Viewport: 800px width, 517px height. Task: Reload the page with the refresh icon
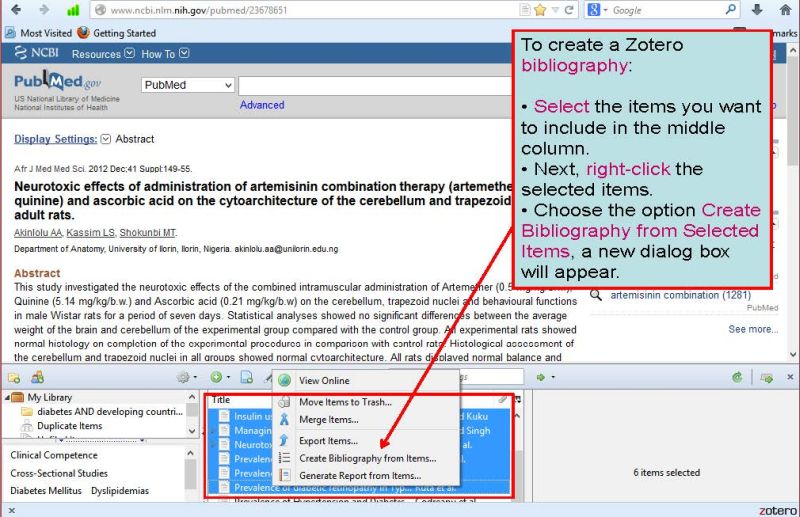click(569, 10)
